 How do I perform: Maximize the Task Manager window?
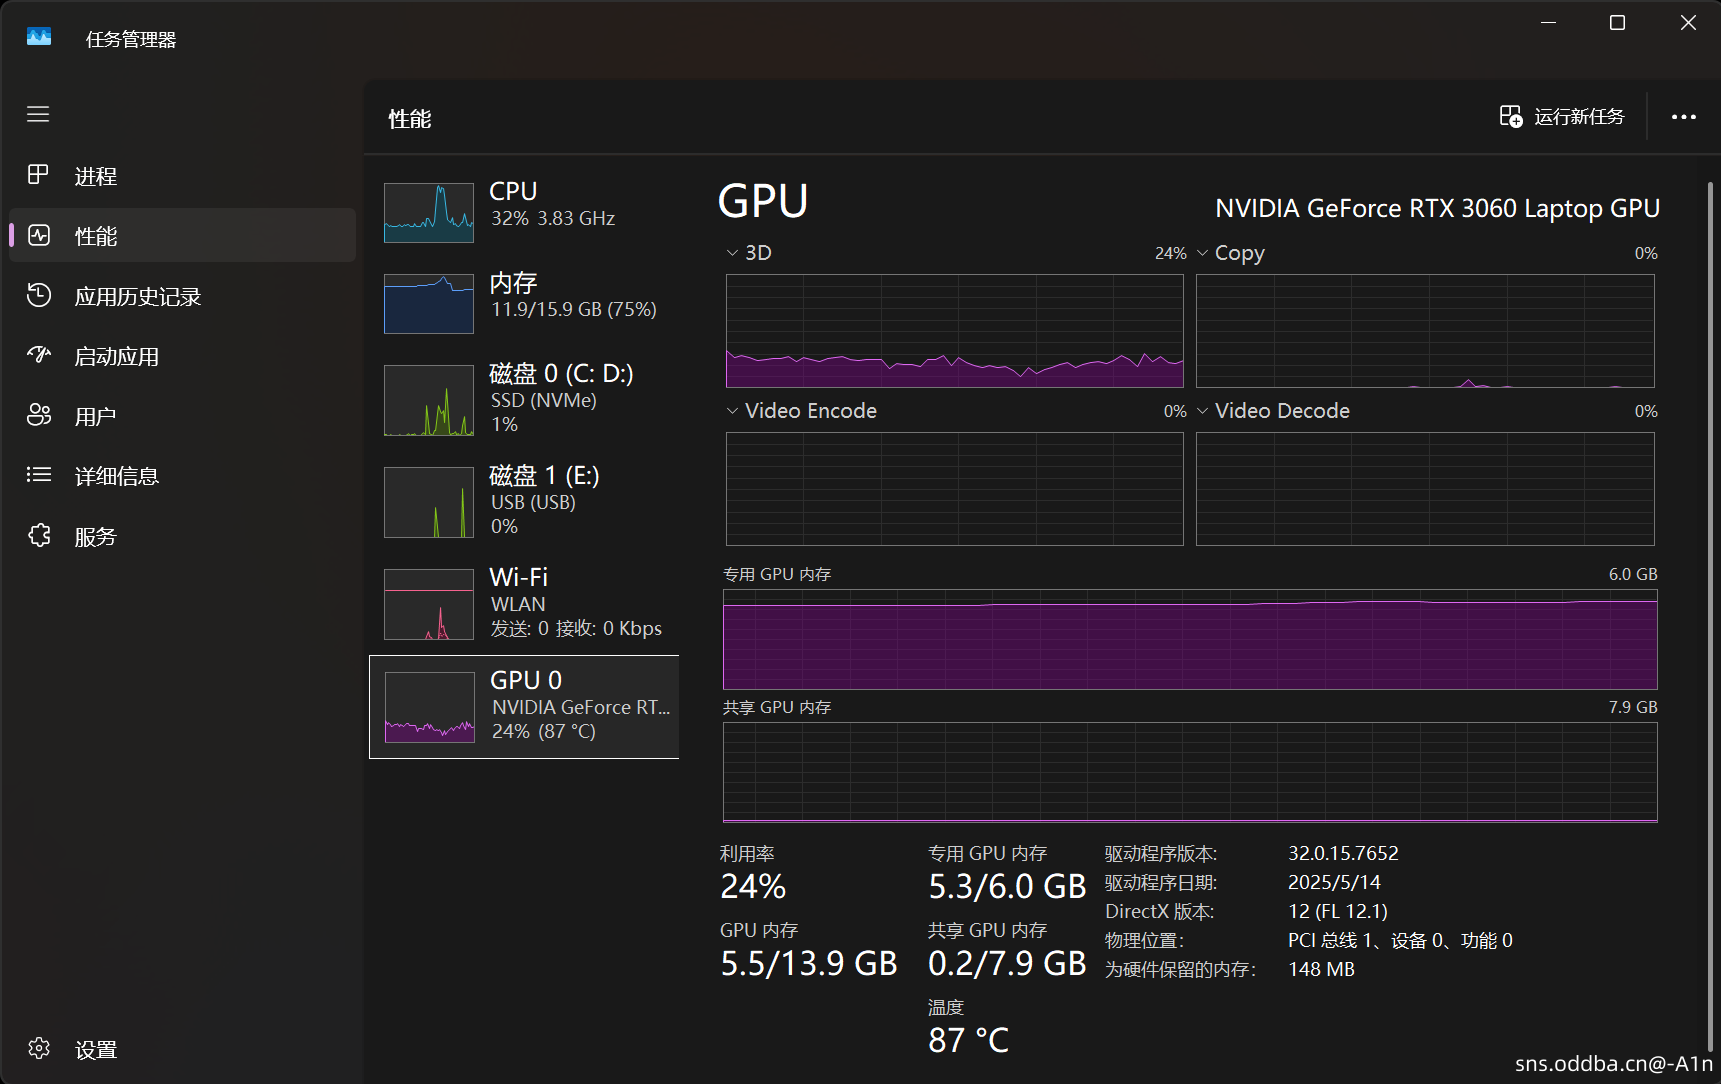(x=1617, y=23)
